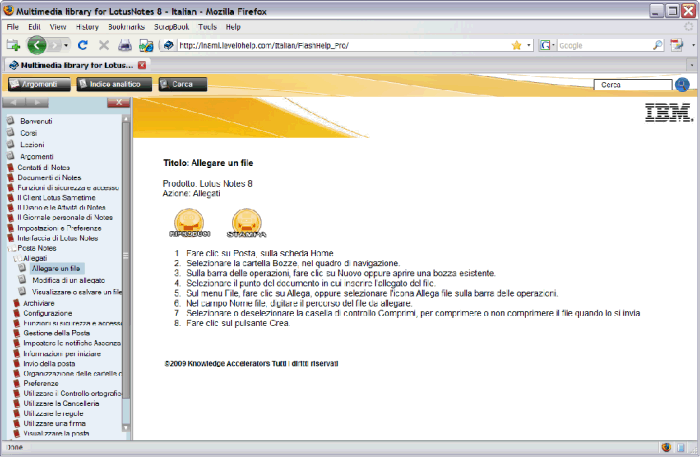Screen dimensions: 700x457
Task: Print the topic with the STAMPA icon
Action: click(246, 223)
